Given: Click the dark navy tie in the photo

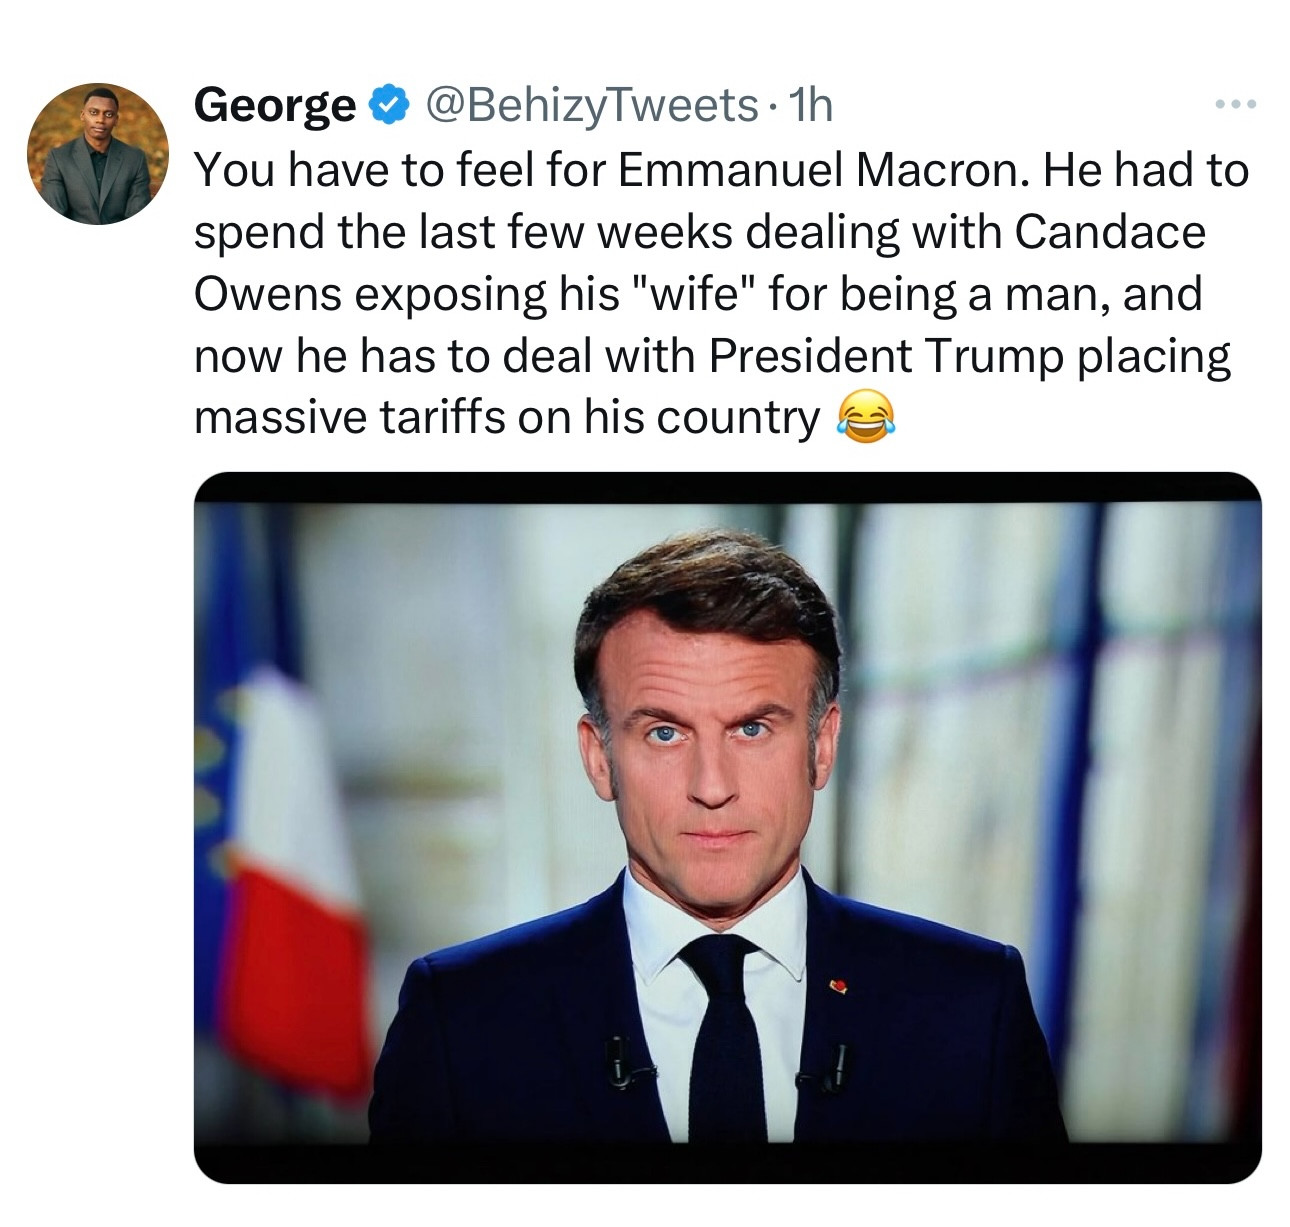Looking at the screenshot, I should (726, 1040).
